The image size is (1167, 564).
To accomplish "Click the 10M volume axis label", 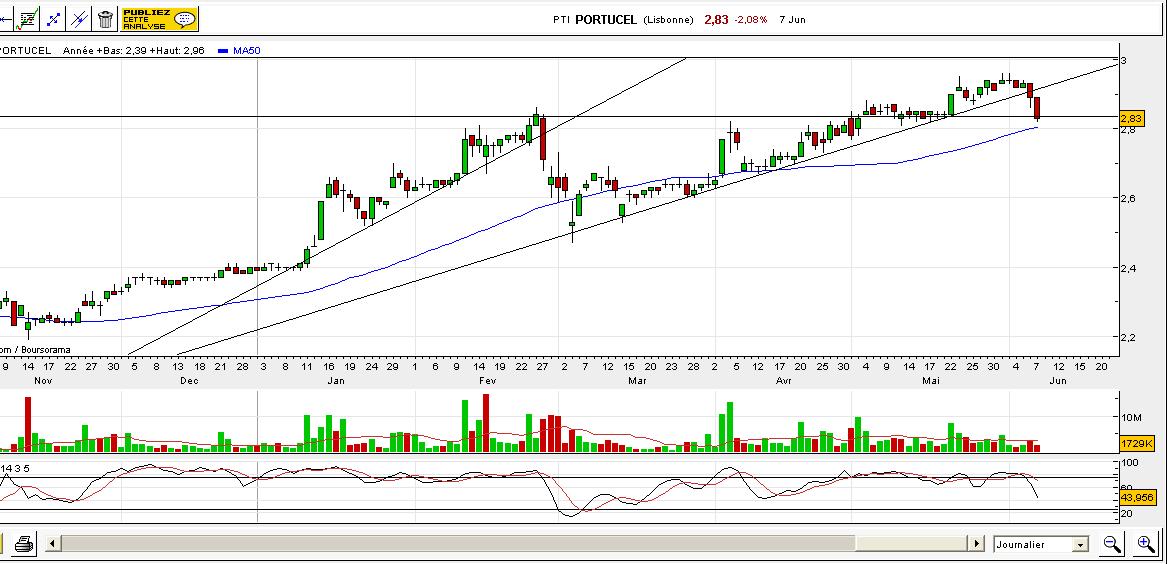I will click(1133, 418).
